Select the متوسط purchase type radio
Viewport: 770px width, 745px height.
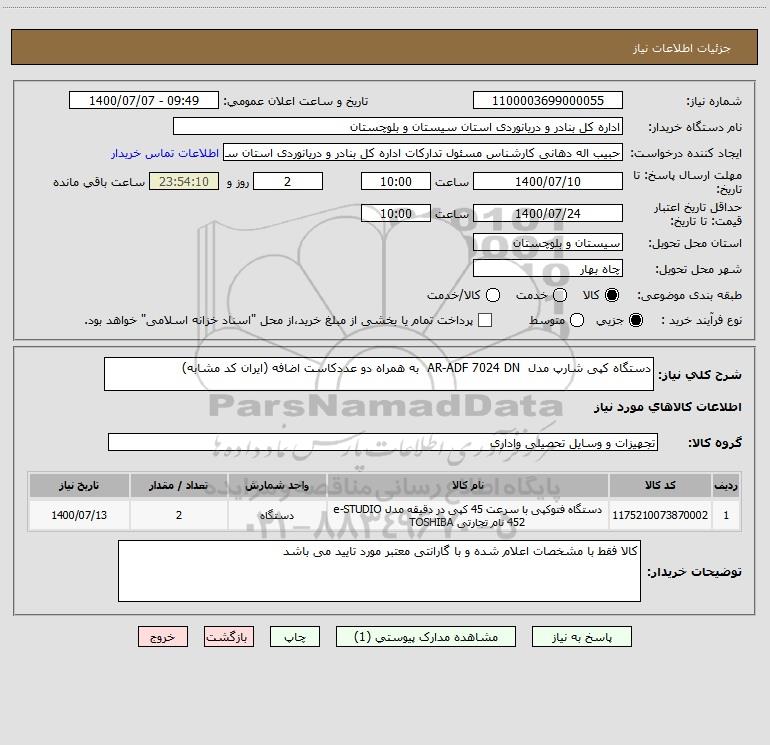pos(577,320)
